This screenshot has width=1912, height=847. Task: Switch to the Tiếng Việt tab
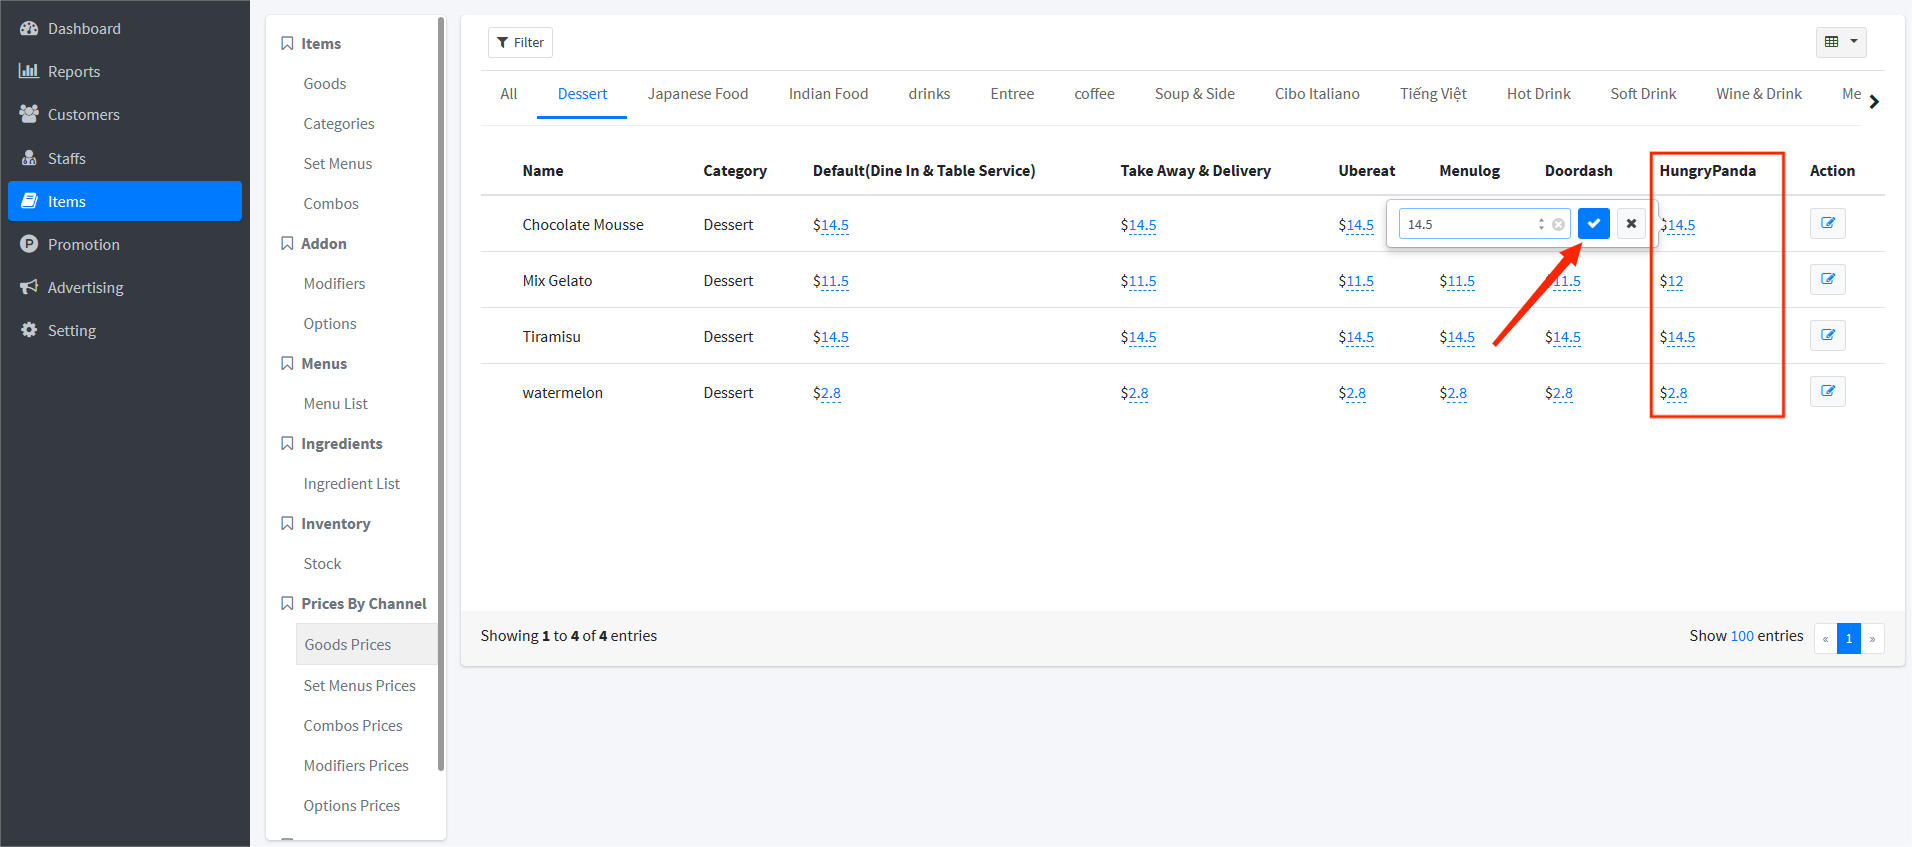point(1433,94)
